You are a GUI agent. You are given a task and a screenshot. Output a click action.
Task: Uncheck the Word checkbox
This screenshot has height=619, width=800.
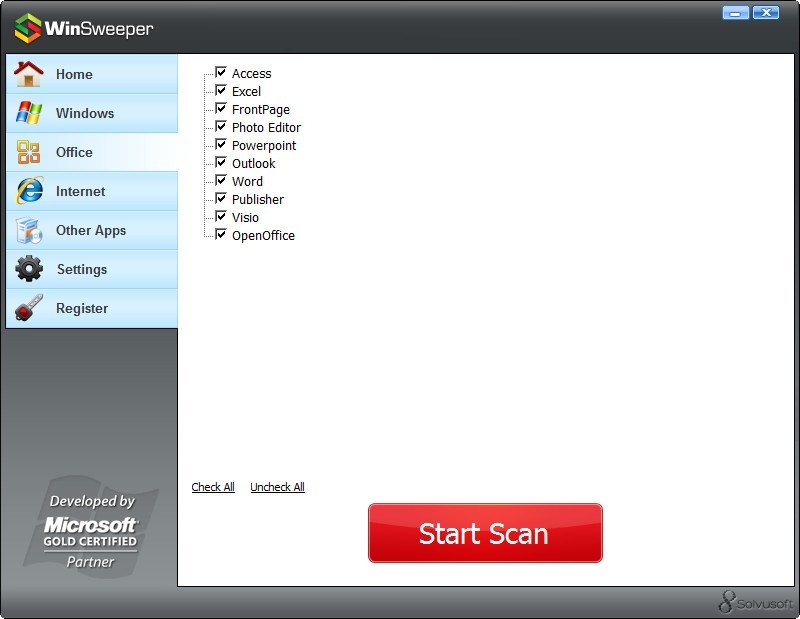point(221,180)
